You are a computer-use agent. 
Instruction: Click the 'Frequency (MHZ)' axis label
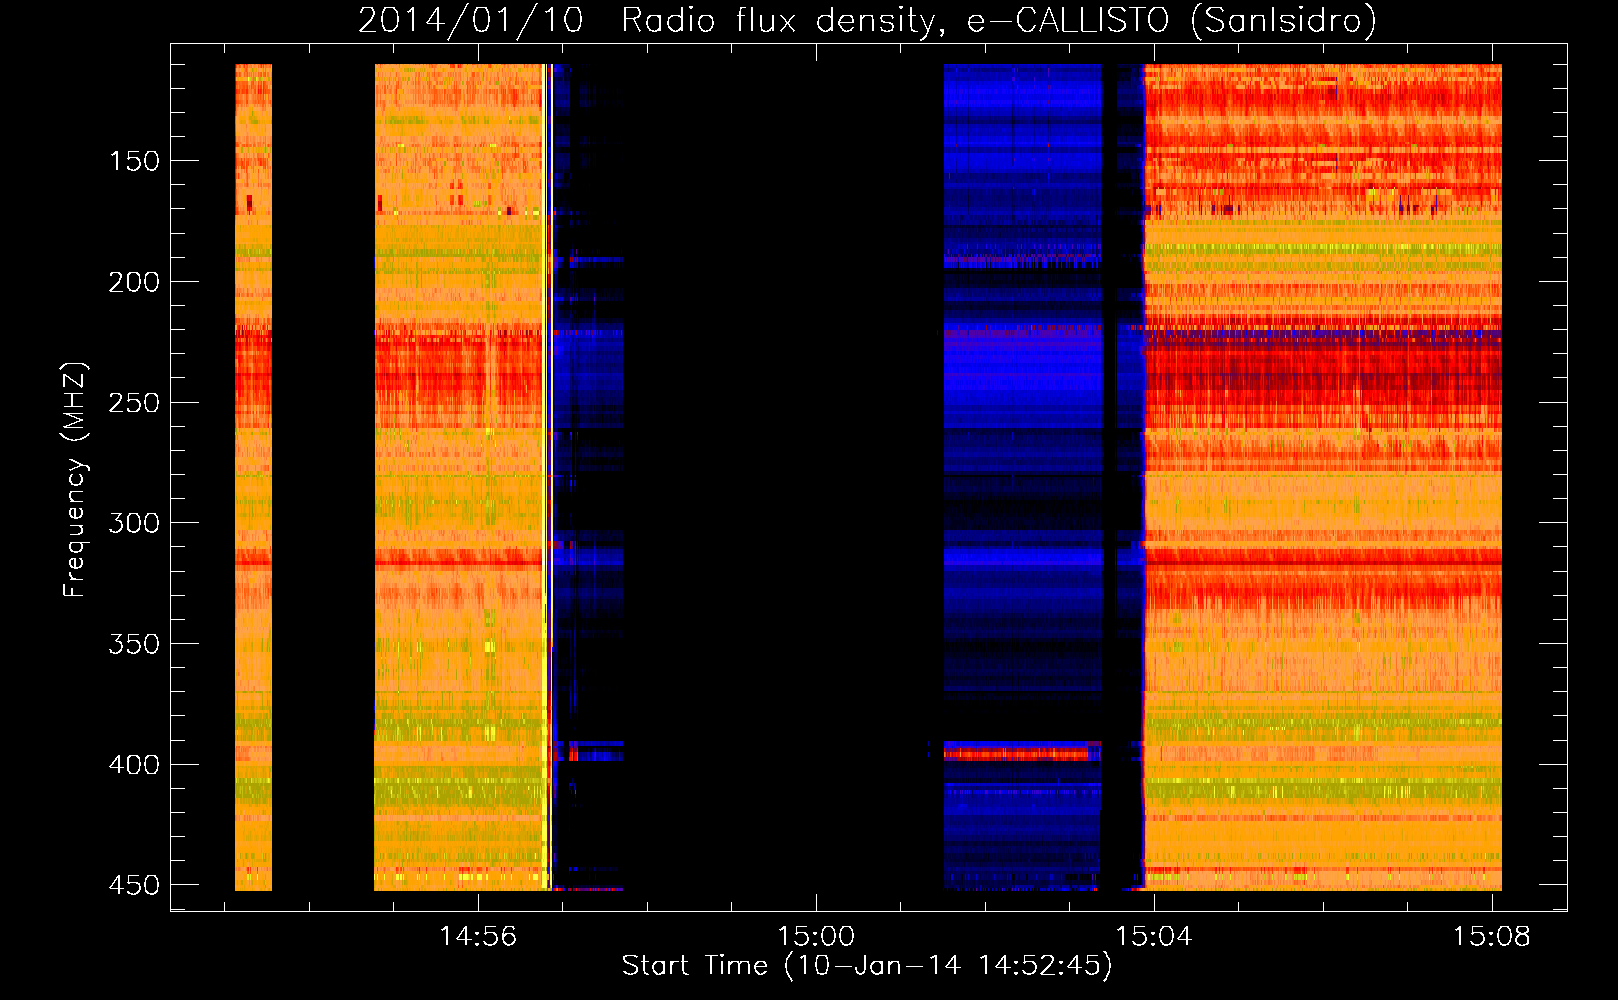click(76, 480)
